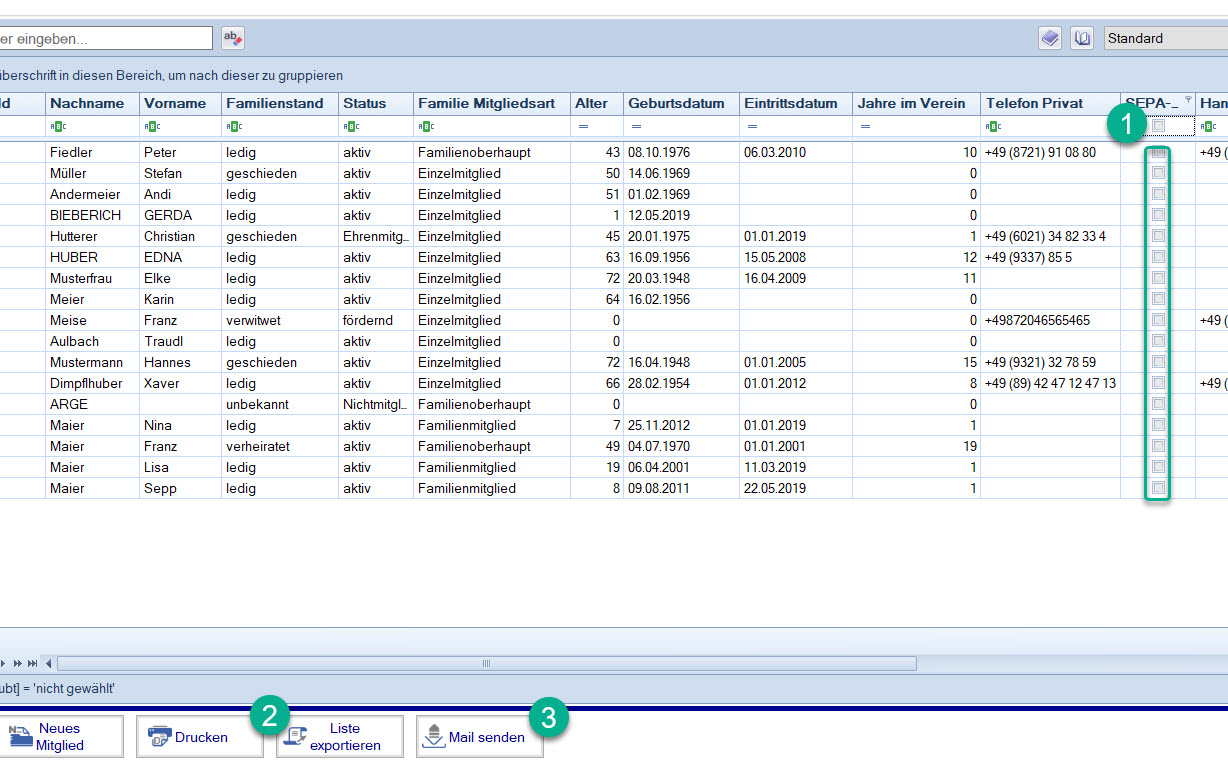Viewport: 1228px width, 762px height.
Task: Tick SEPA checkbox for Peter Fiedler
Action: (1159, 153)
